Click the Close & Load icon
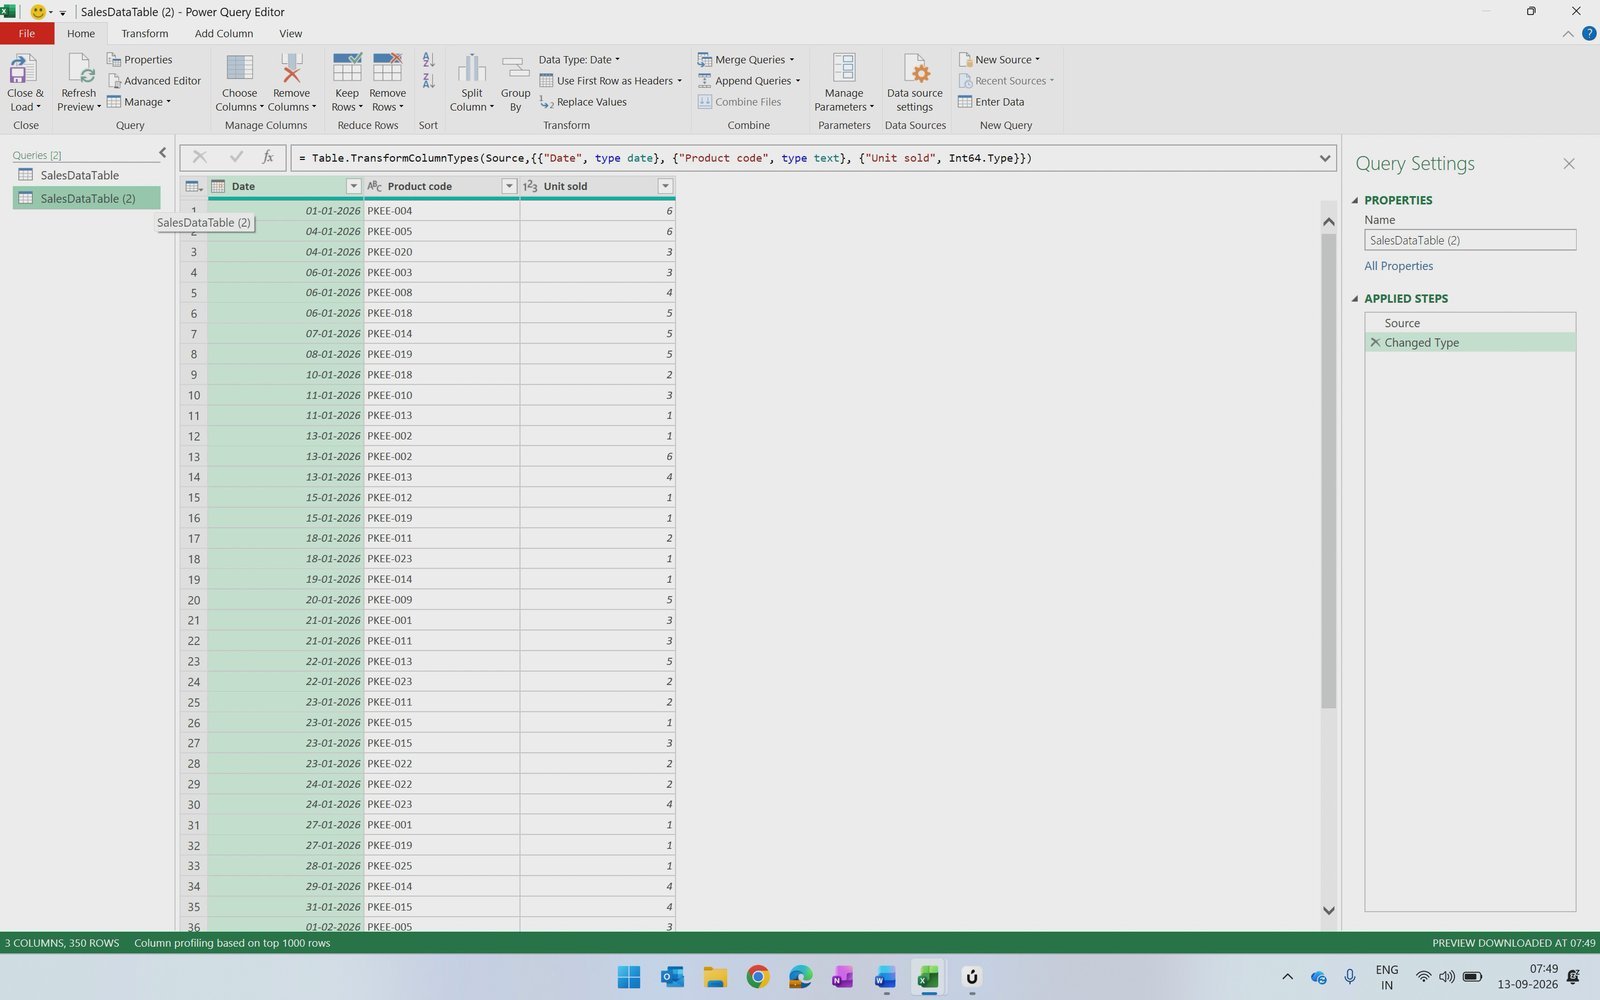Viewport: 1600px width, 1000px height. click(x=24, y=69)
